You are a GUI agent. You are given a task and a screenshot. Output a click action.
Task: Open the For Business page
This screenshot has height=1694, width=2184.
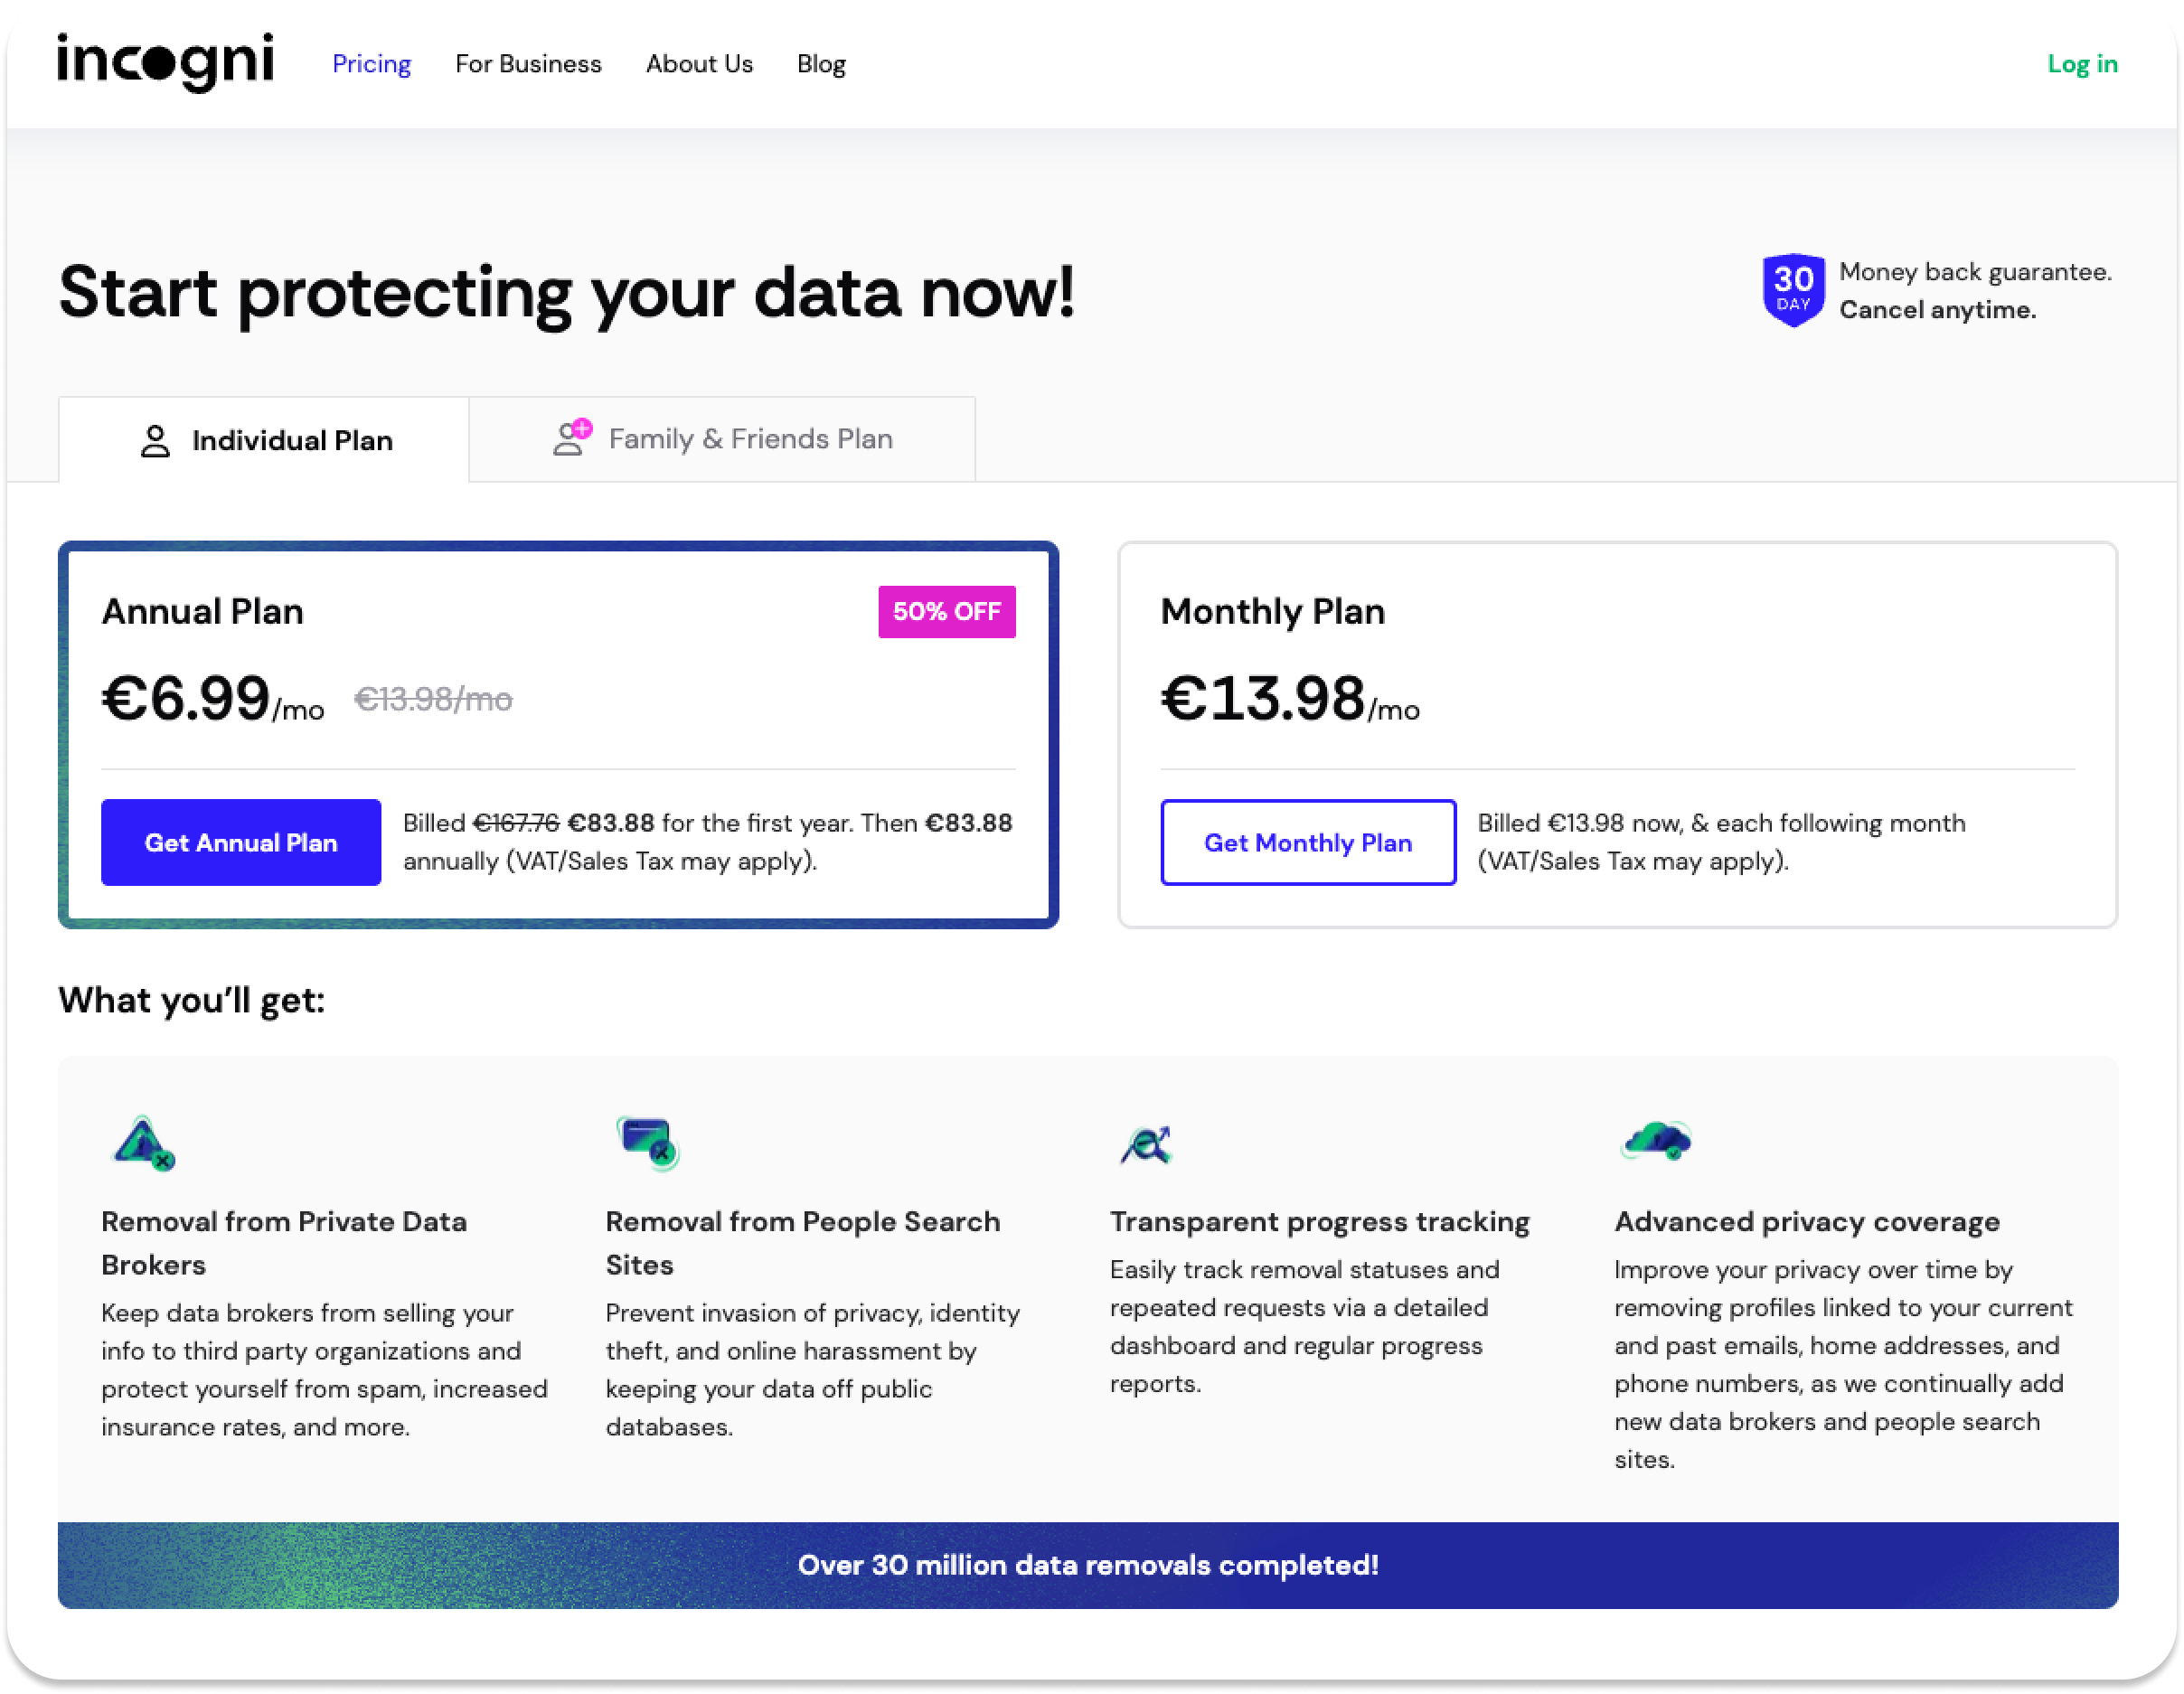click(x=528, y=64)
